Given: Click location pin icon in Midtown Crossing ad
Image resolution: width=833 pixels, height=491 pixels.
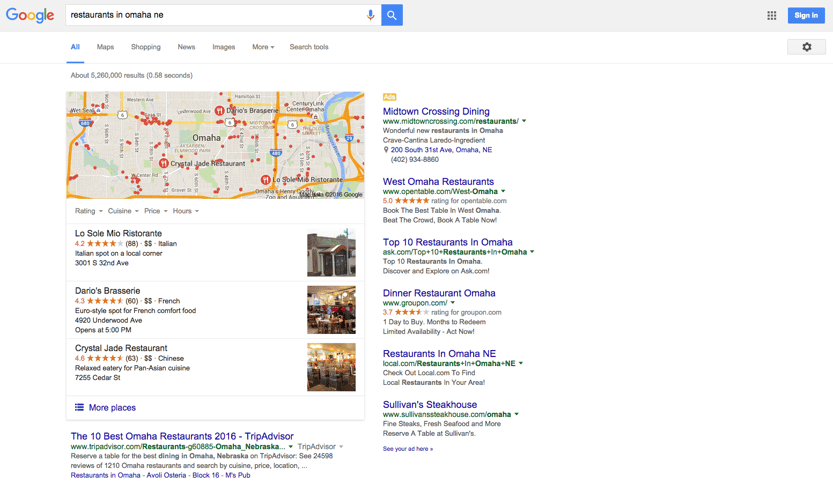Looking at the screenshot, I should 386,150.
